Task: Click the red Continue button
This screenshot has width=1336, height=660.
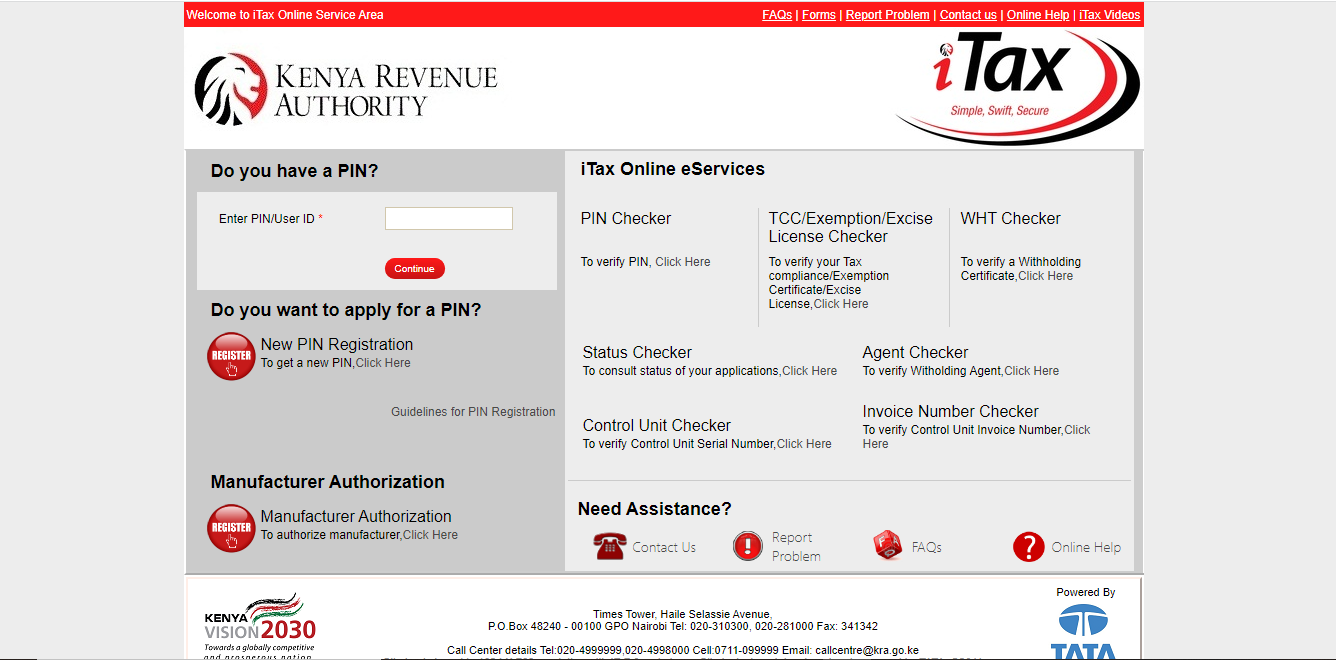Action: (x=414, y=268)
